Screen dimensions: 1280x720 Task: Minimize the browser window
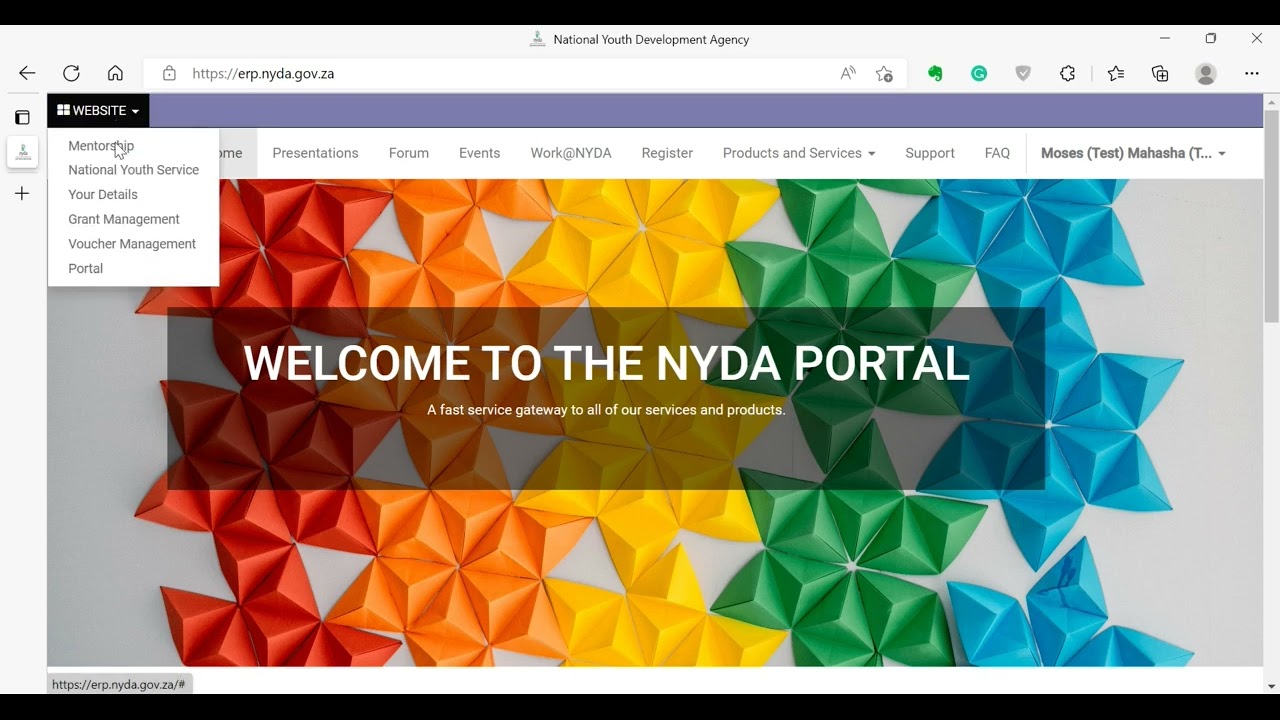(x=1165, y=38)
